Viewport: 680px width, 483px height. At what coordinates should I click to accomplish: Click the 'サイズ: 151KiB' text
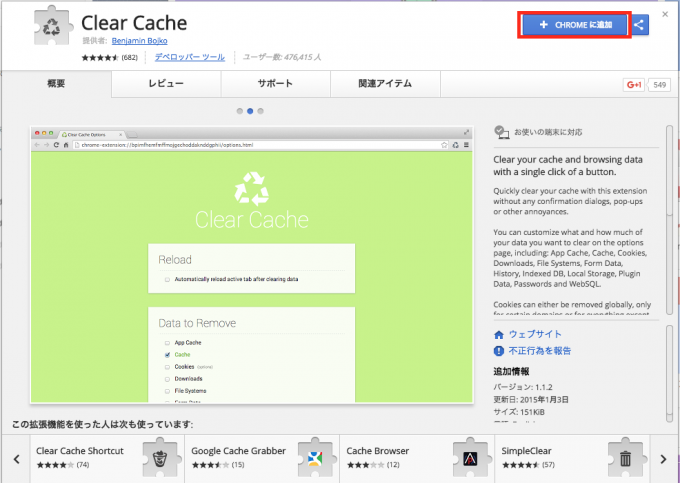pos(519,412)
